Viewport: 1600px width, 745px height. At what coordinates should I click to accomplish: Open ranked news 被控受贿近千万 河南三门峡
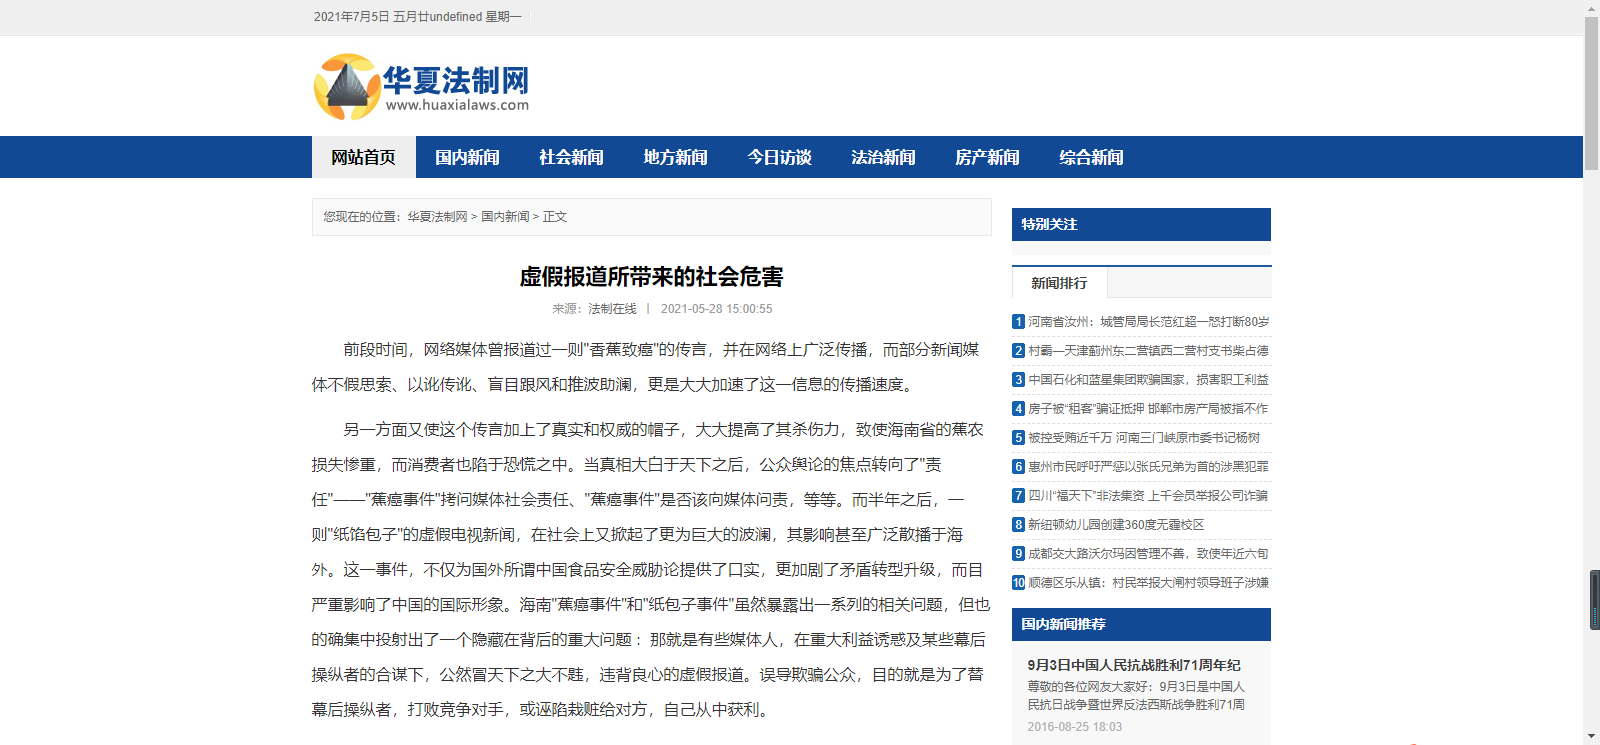pyautogui.click(x=1144, y=438)
